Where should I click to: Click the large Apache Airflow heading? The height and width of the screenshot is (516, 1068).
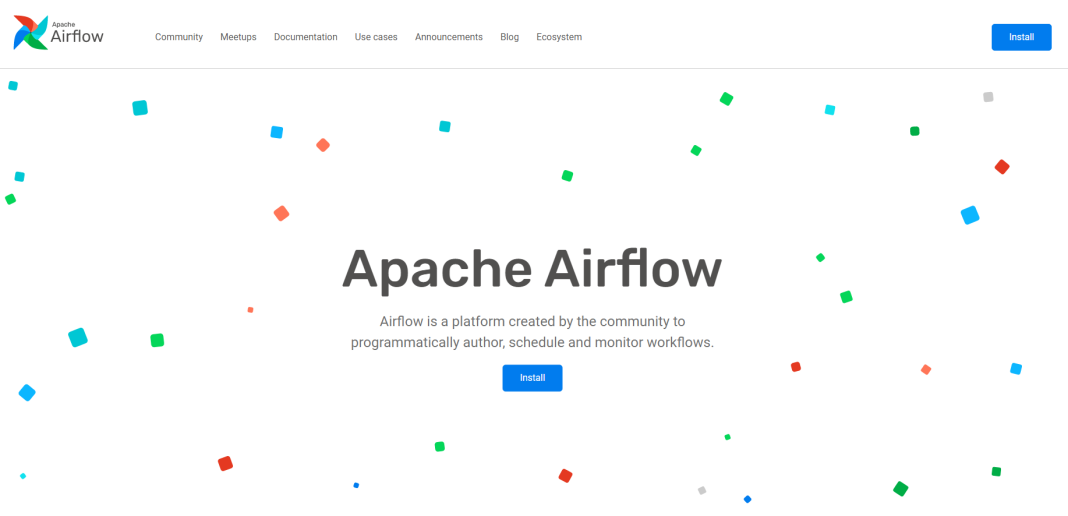[532, 269]
